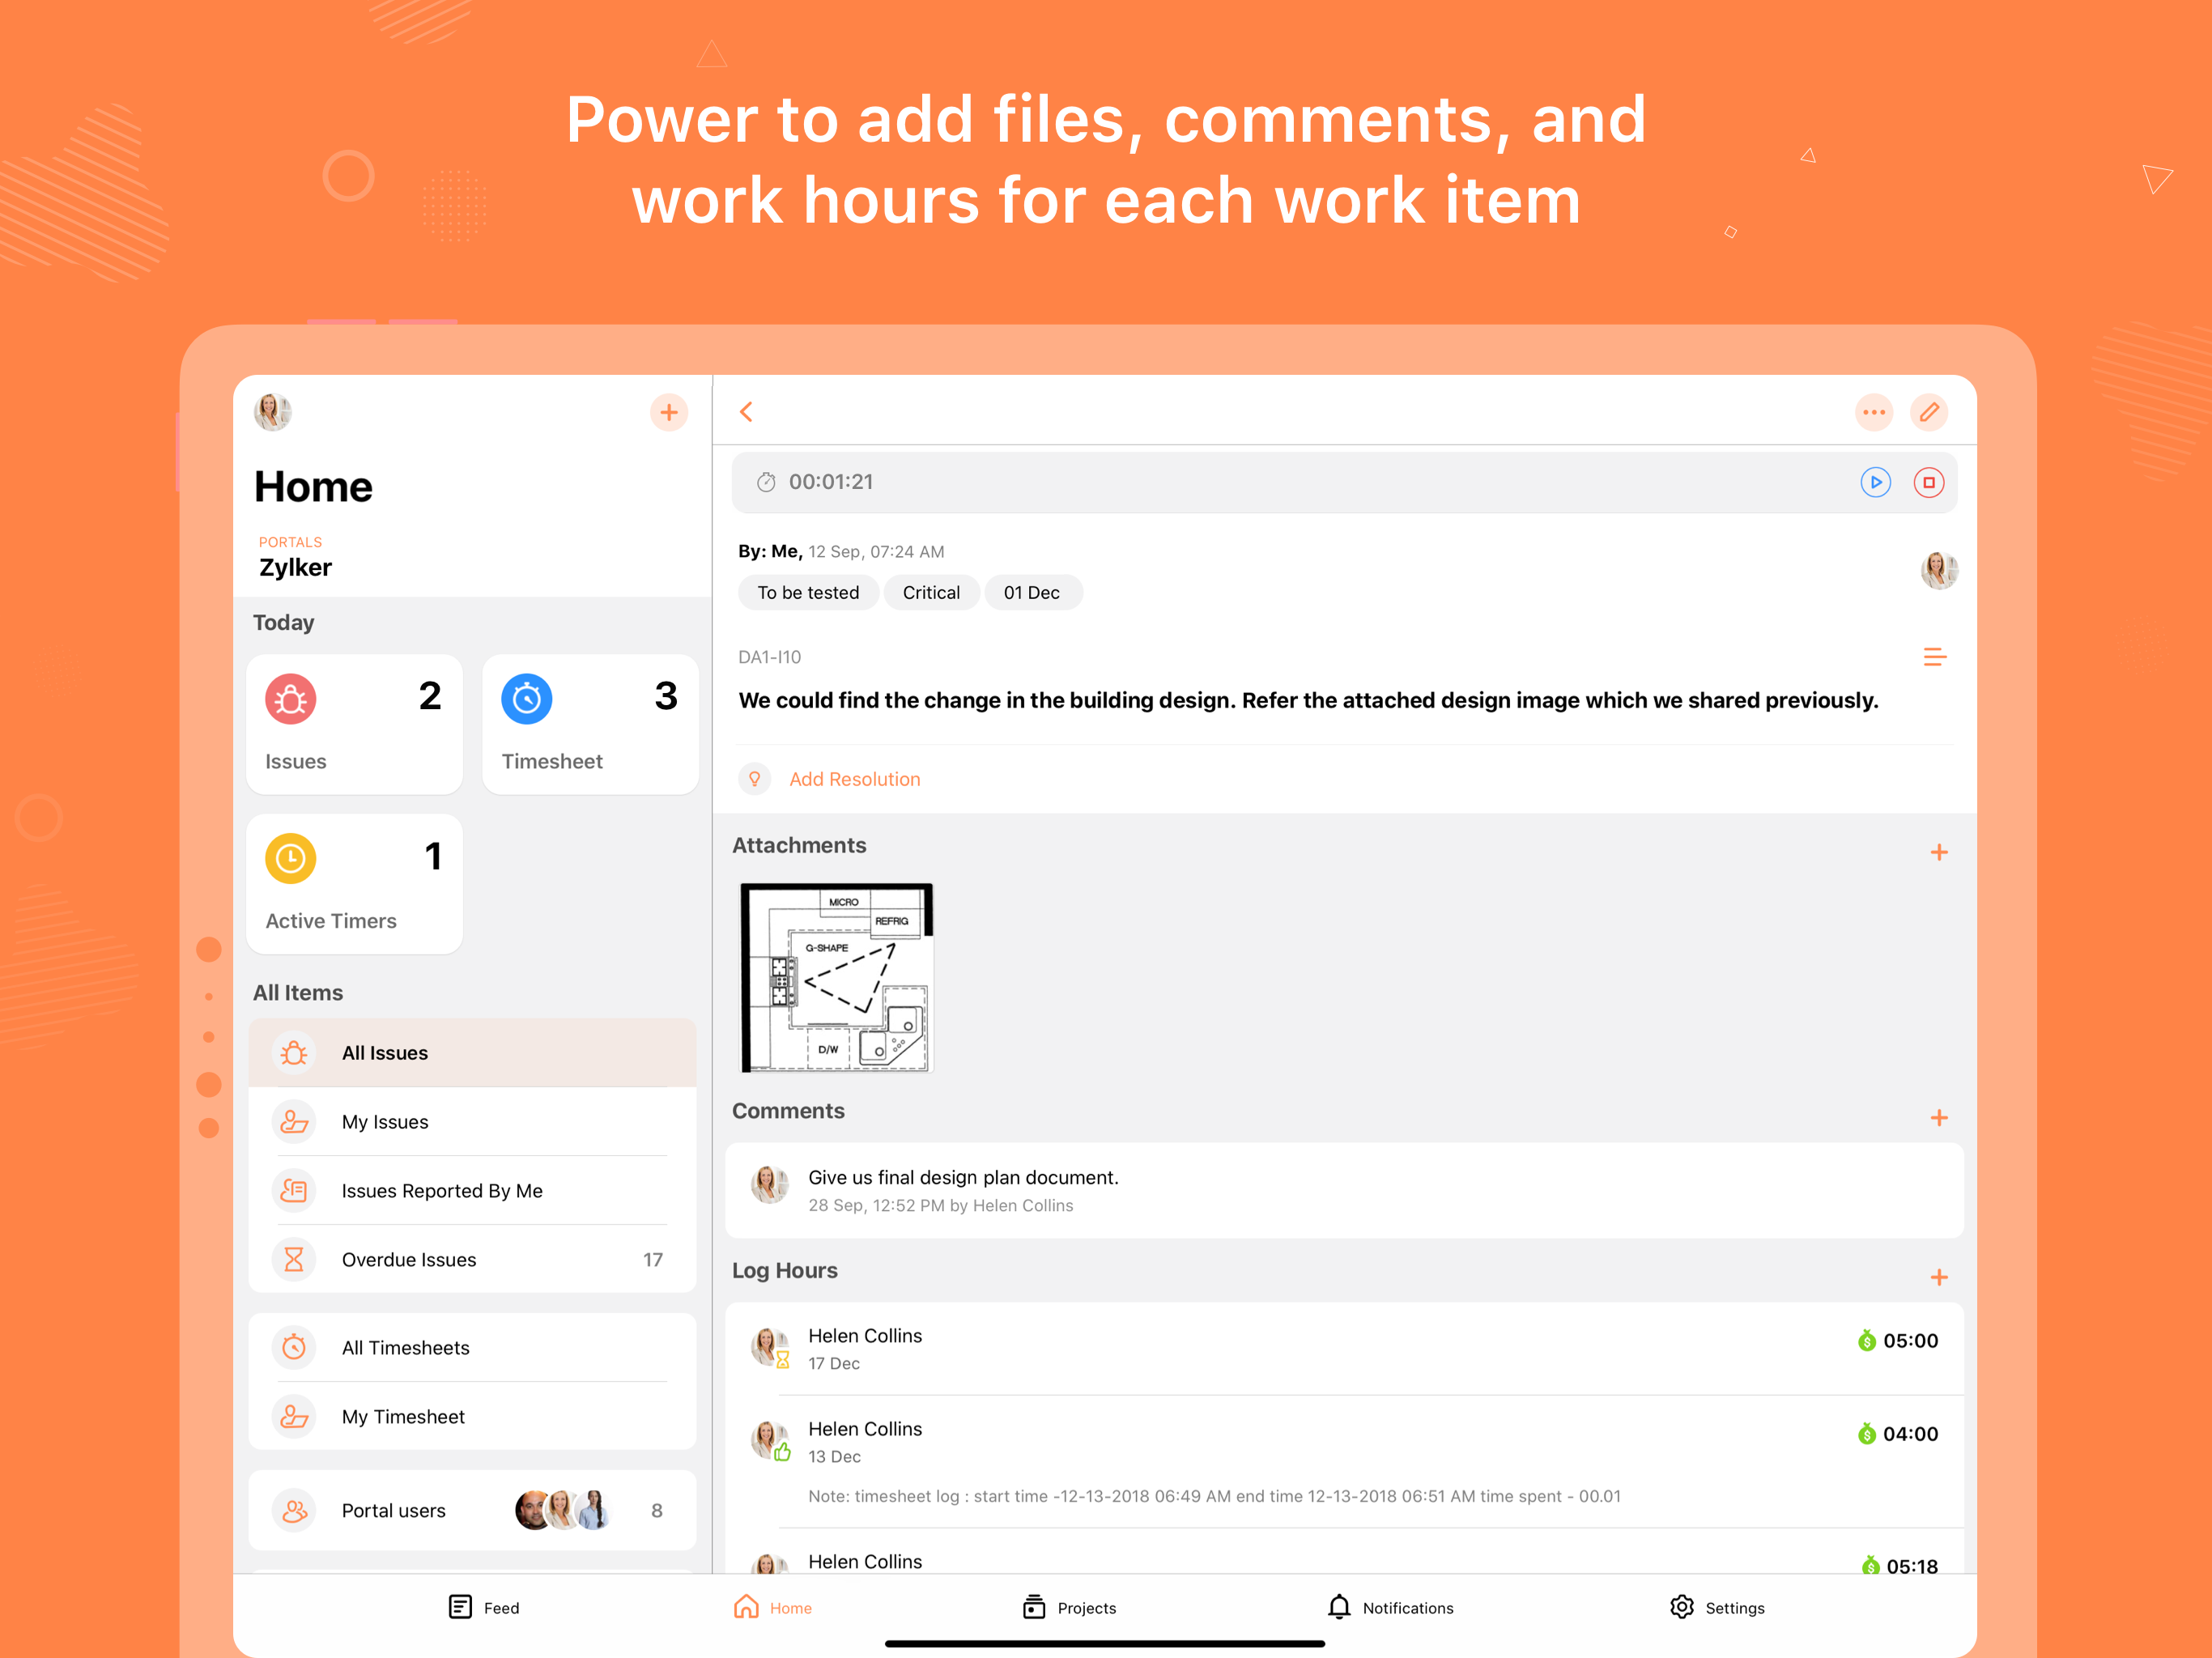The image size is (2212, 1658).
Task: Switch to the Notifications tab
Action: click(1390, 1607)
